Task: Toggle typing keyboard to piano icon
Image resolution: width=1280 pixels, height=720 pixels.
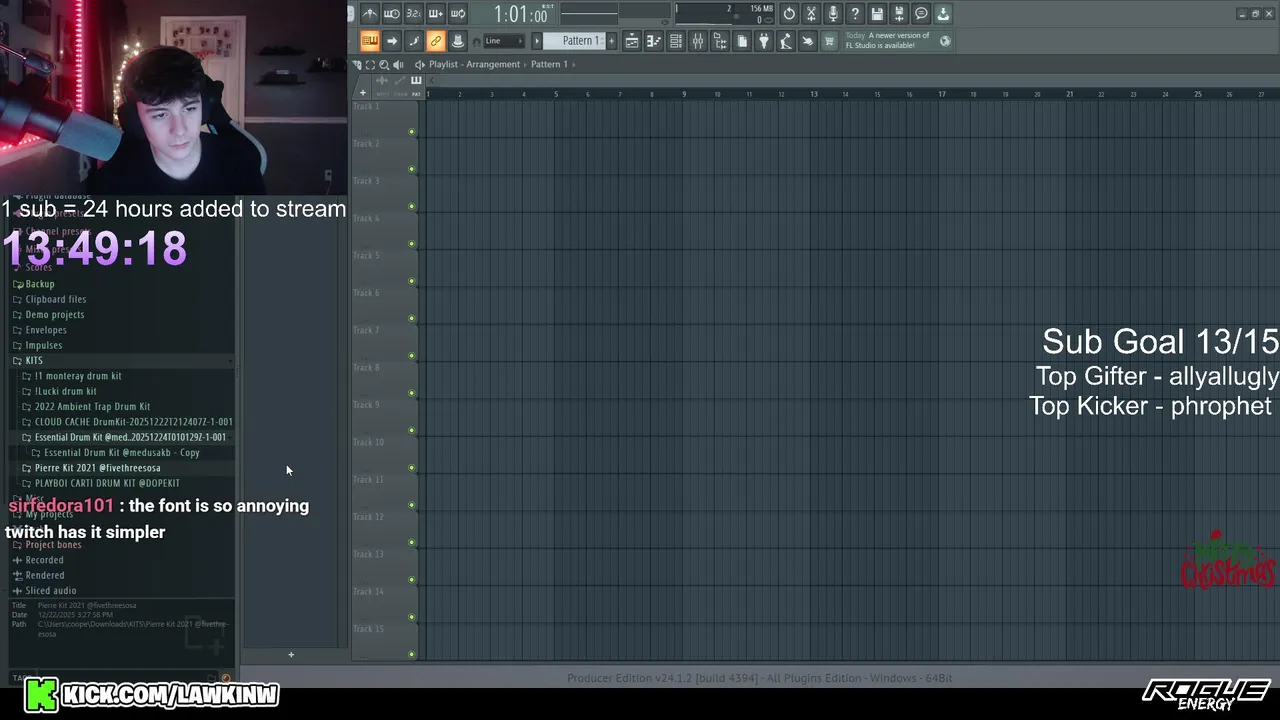Action: pyautogui.click(x=370, y=41)
